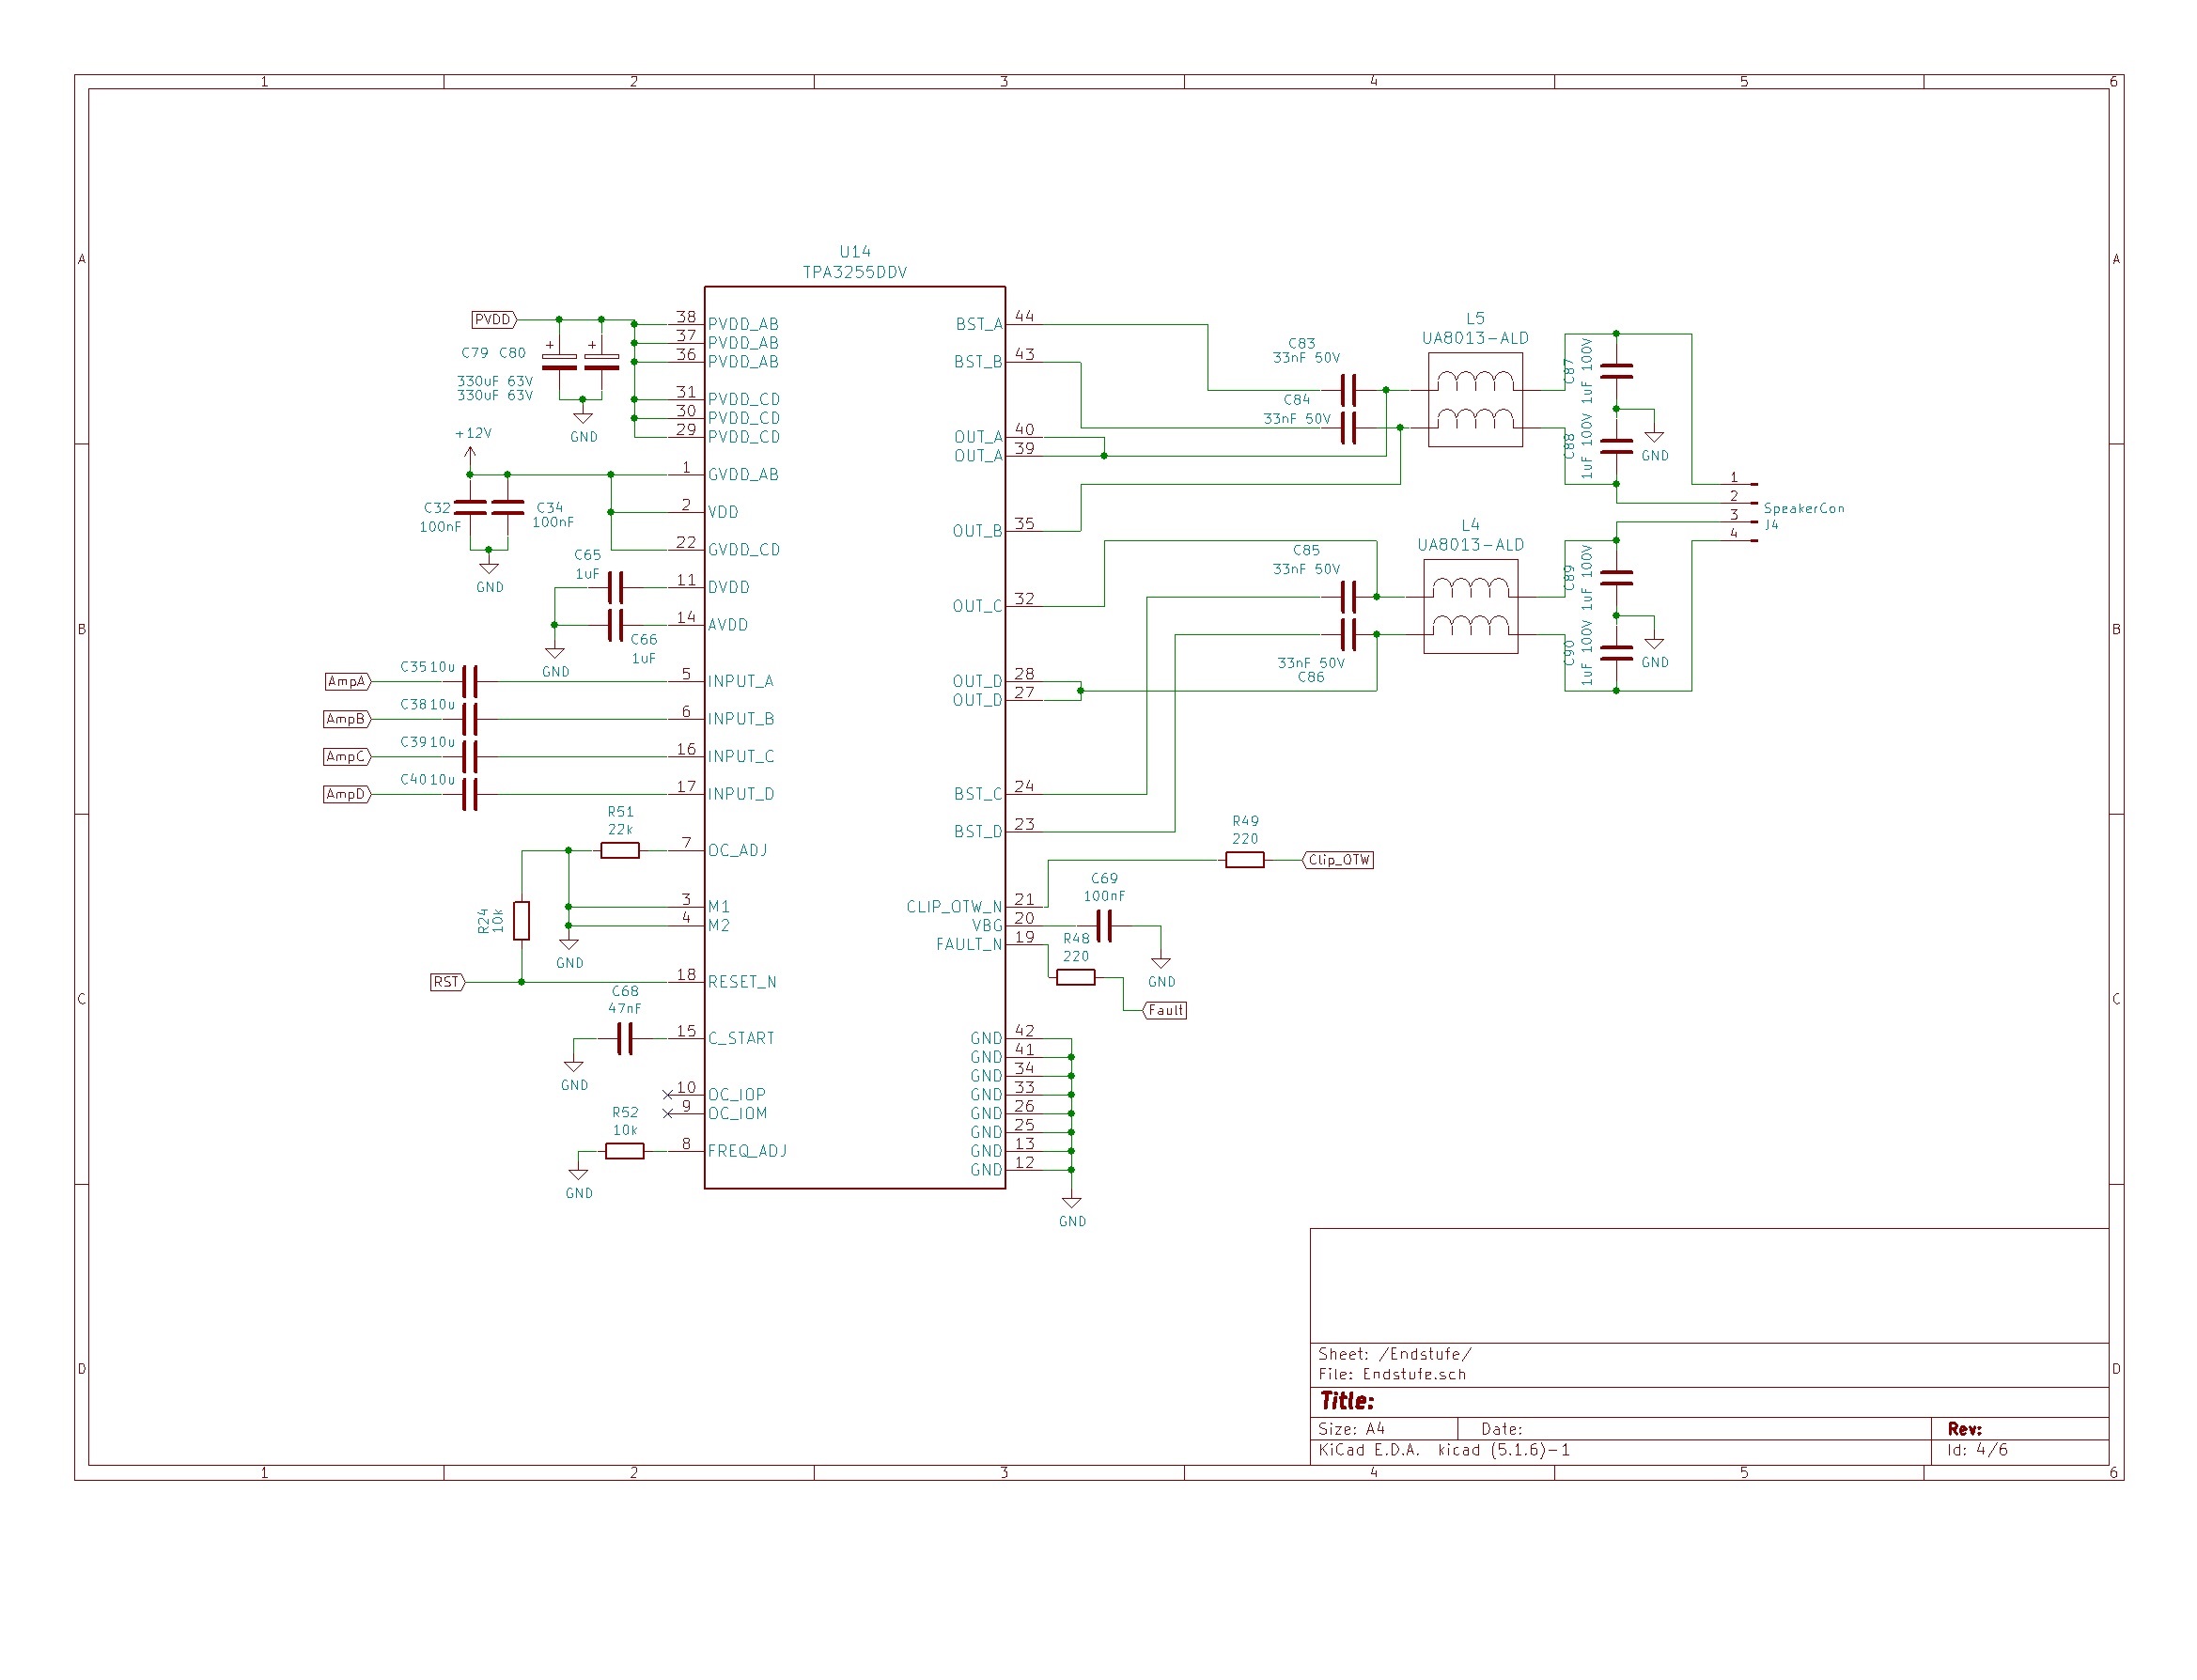Click the RST input label
The width and height of the screenshot is (2197, 1680).
click(x=445, y=982)
